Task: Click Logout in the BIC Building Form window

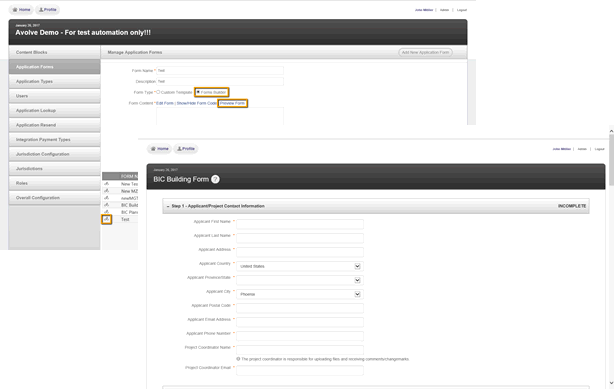Action: [x=600, y=149]
